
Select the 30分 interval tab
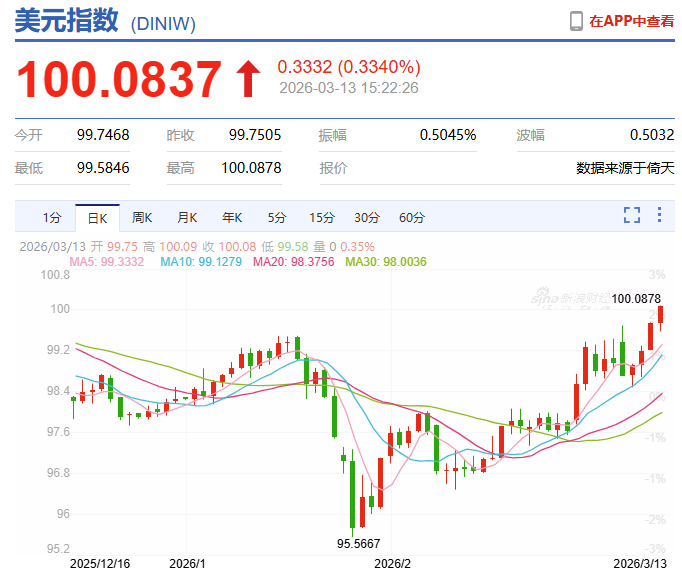click(367, 217)
